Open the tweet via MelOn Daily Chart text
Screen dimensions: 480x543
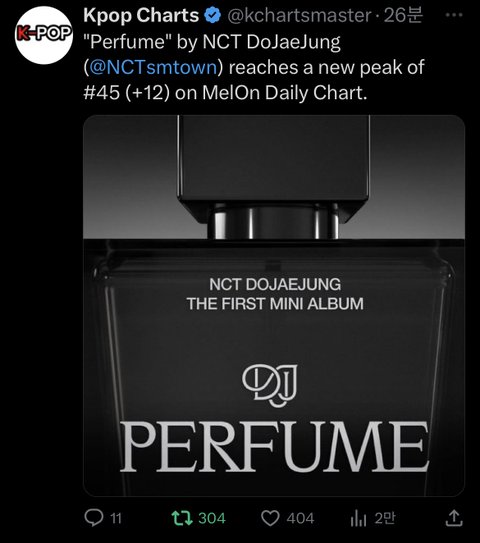point(284,93)
